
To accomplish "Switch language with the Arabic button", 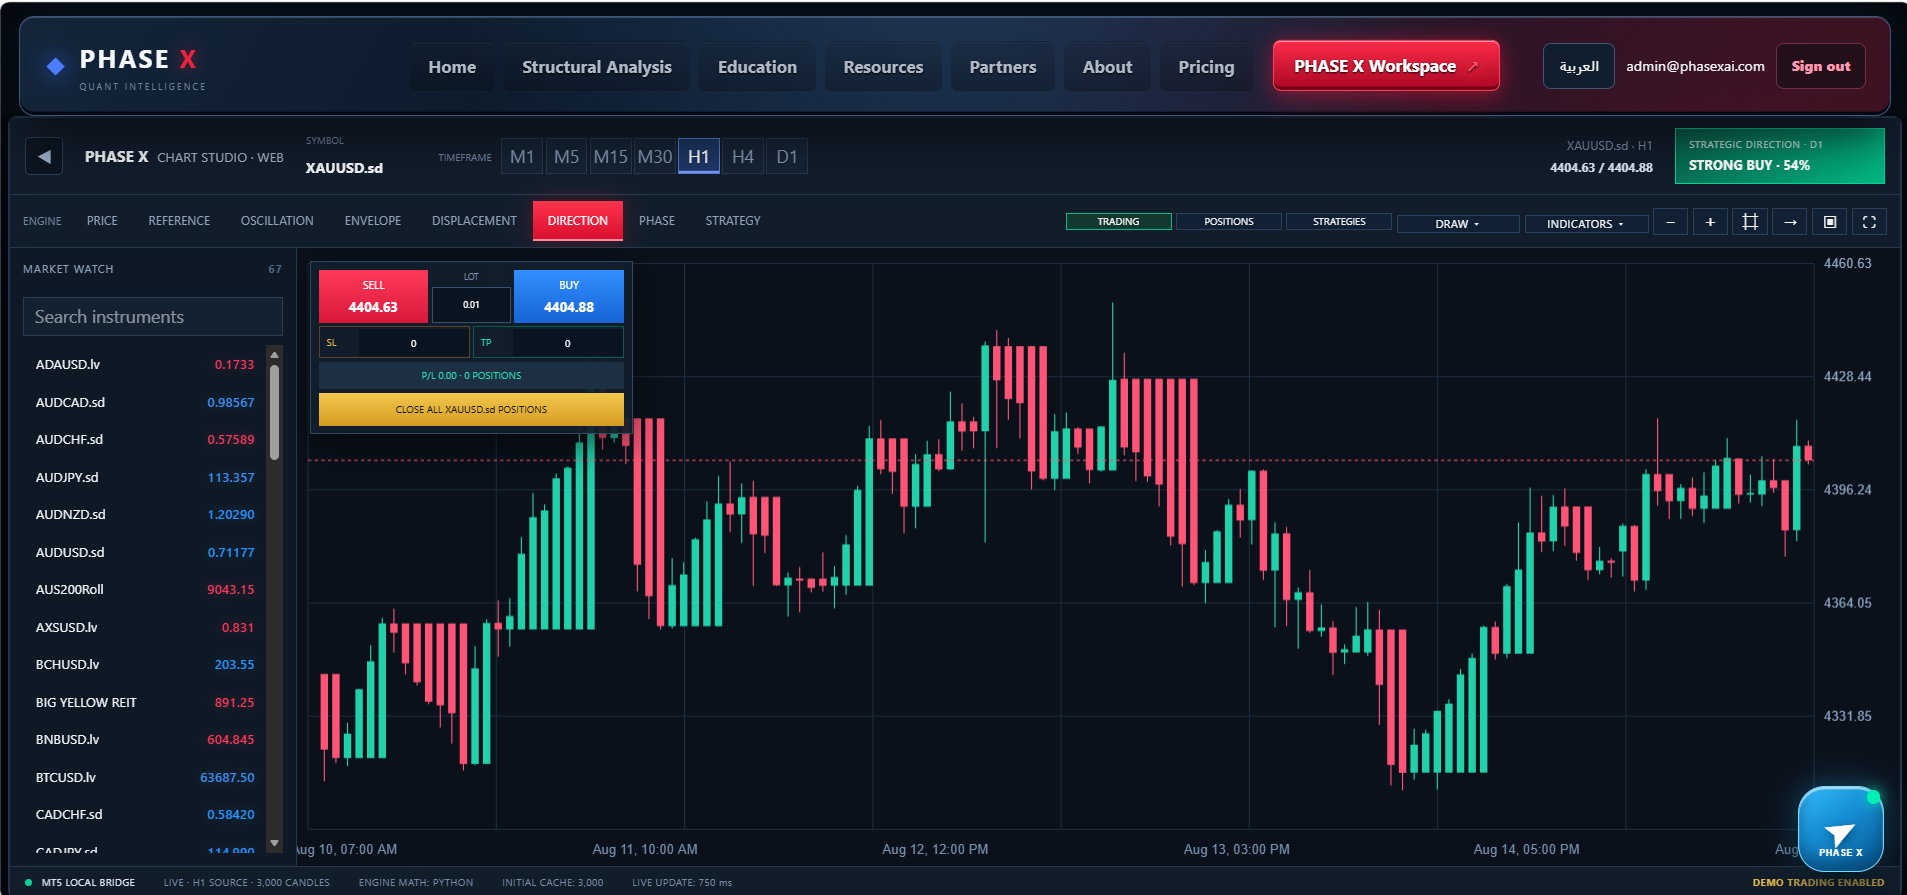I will (1579, 66).
